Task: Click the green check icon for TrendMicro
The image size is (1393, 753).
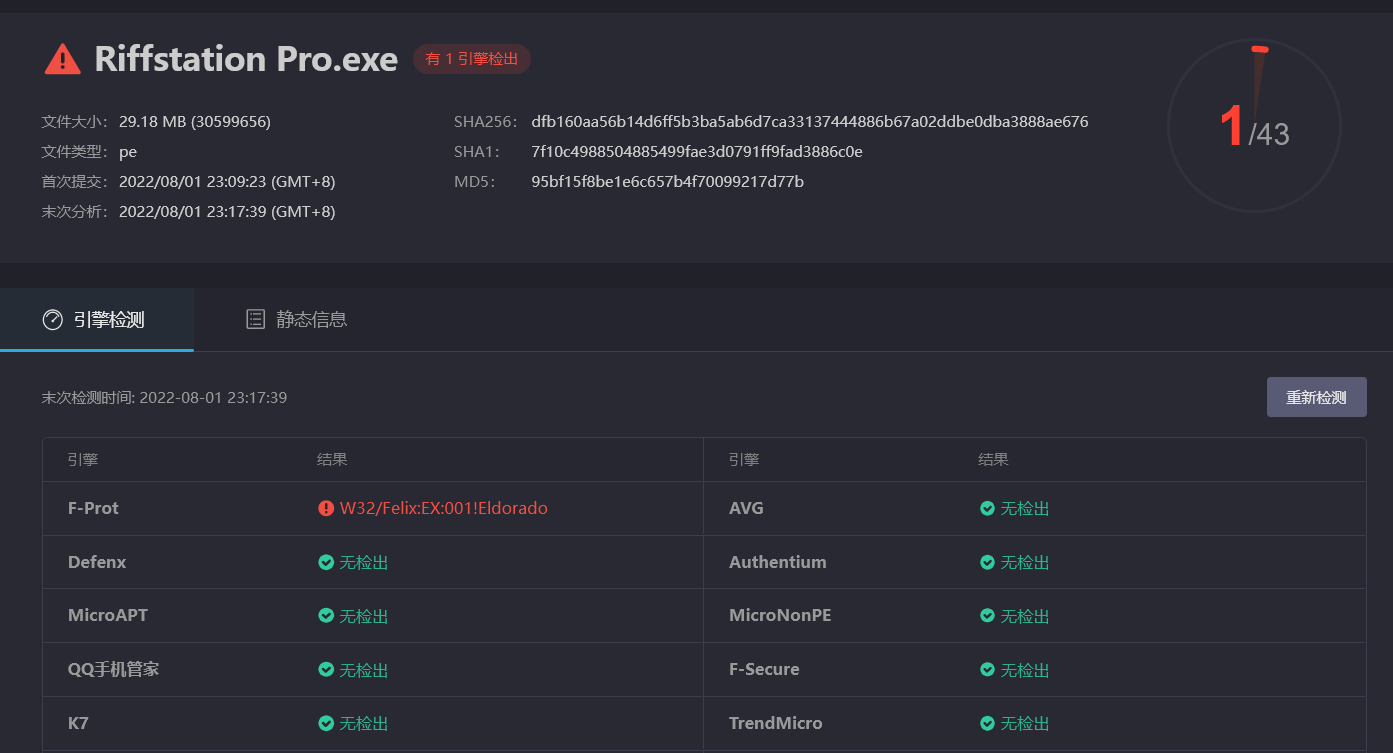Action: [987, 722]
